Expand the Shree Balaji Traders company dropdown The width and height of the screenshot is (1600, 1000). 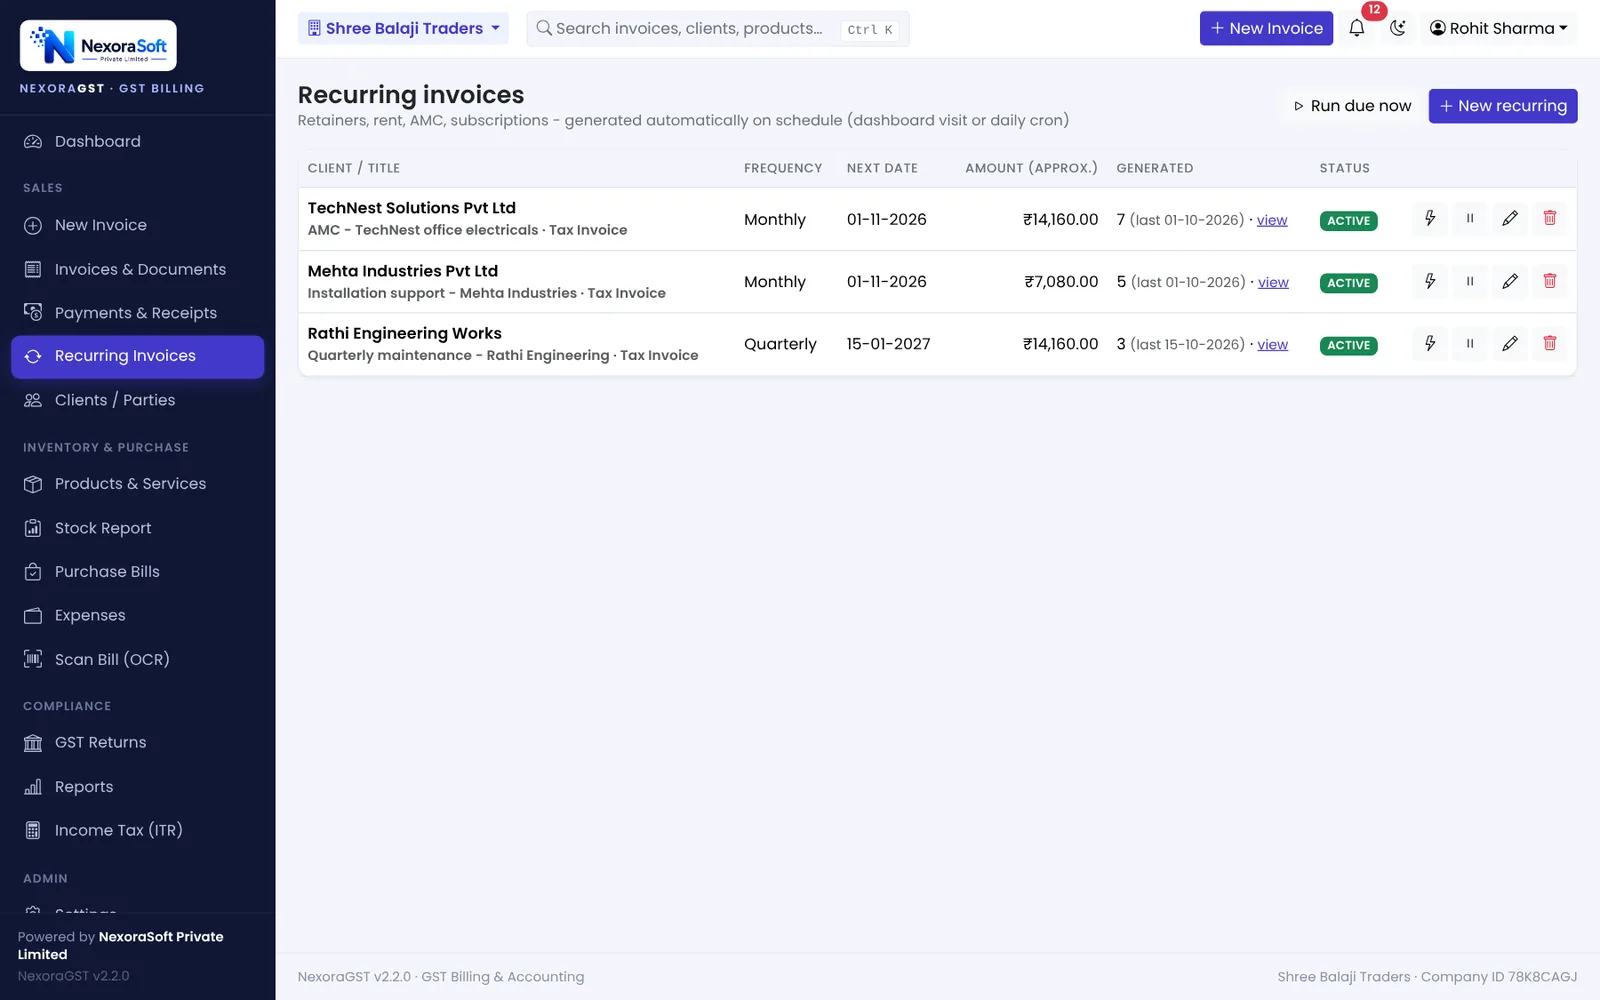tap(403, 28)
